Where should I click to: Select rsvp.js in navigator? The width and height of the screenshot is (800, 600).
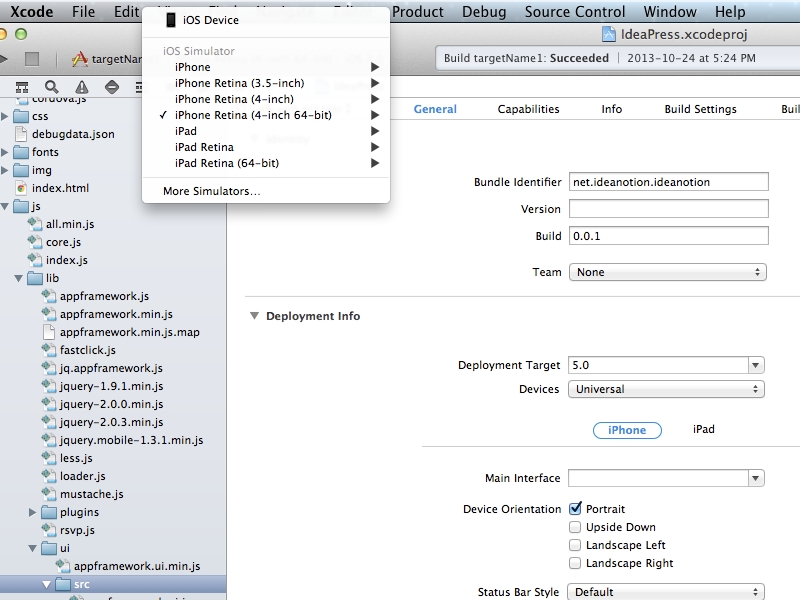(x=77, y=530)
